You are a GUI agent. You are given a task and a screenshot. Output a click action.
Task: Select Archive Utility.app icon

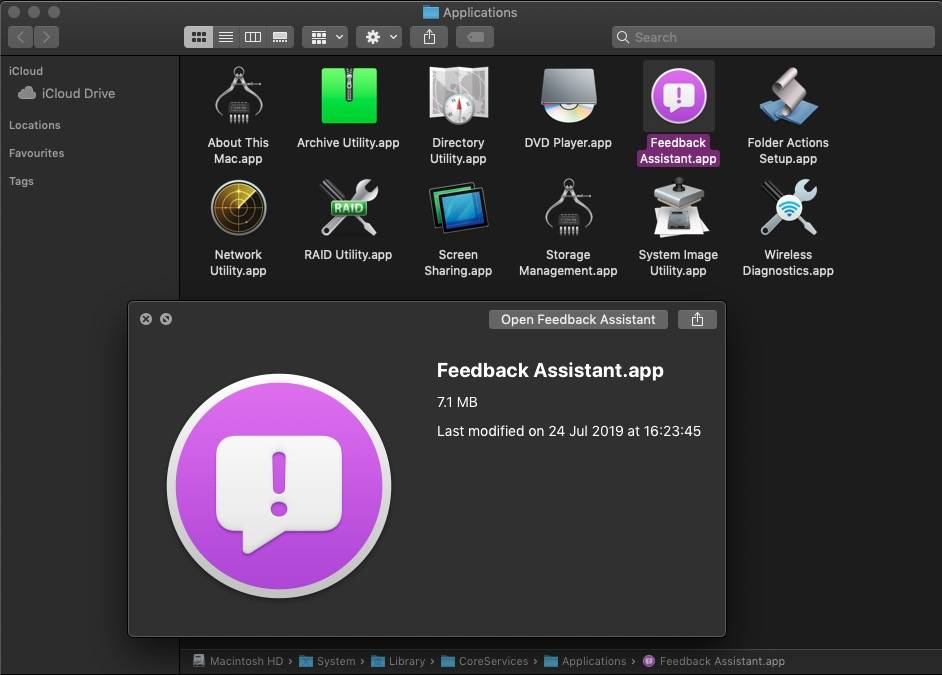(348, 96)
